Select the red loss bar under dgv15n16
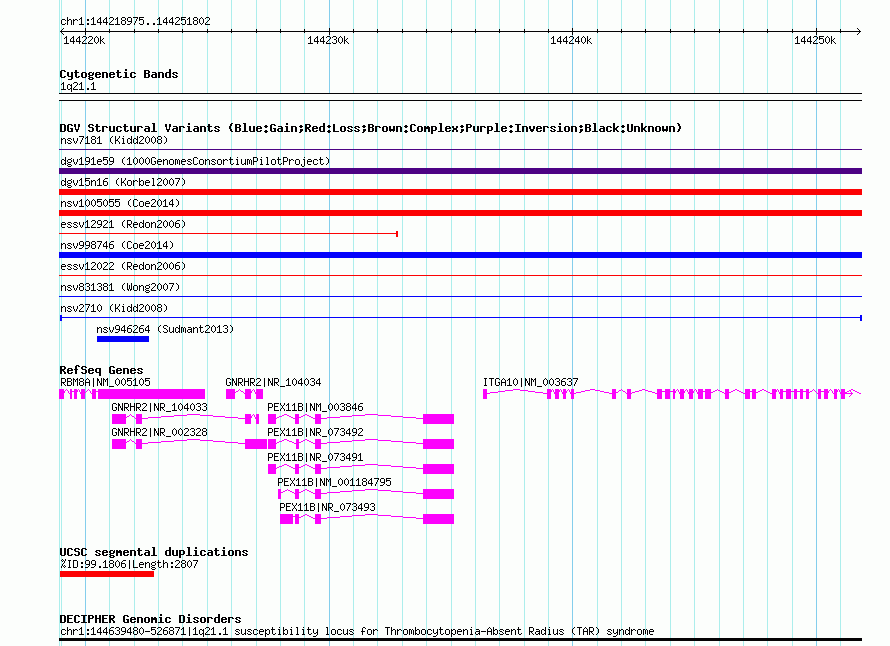The image size is (890, 646). [460, 192]
